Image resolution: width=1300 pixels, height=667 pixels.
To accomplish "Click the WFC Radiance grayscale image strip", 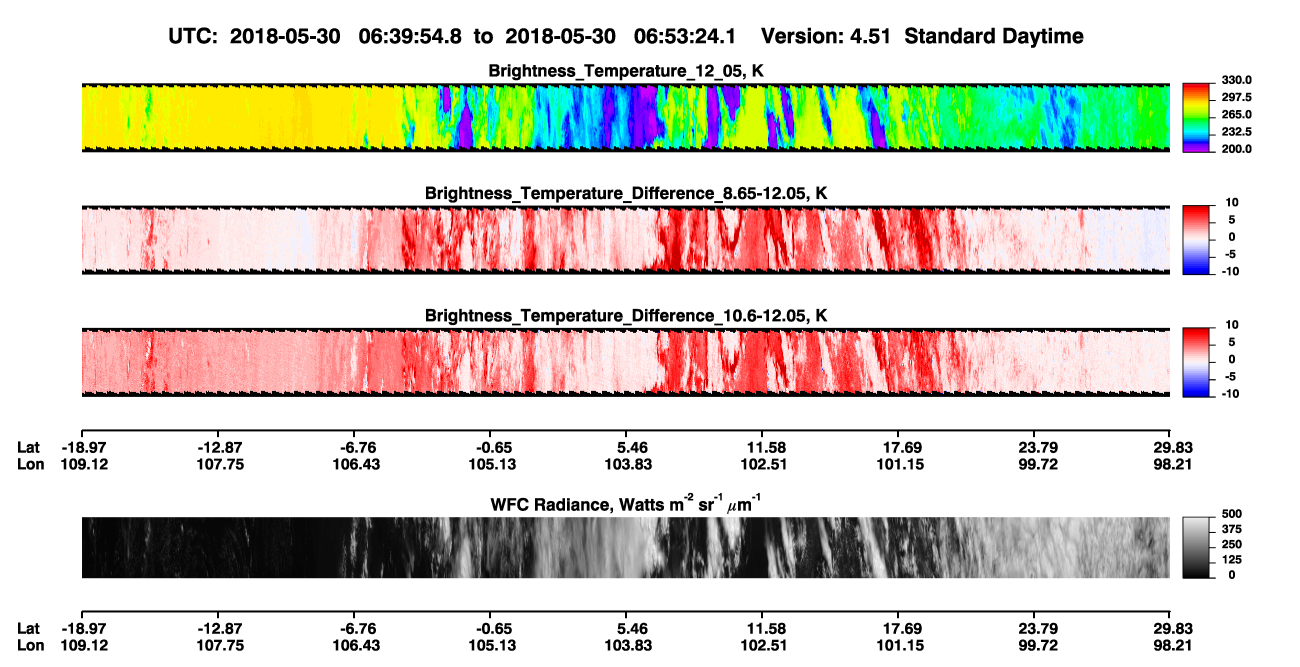I will pos(625,547).
